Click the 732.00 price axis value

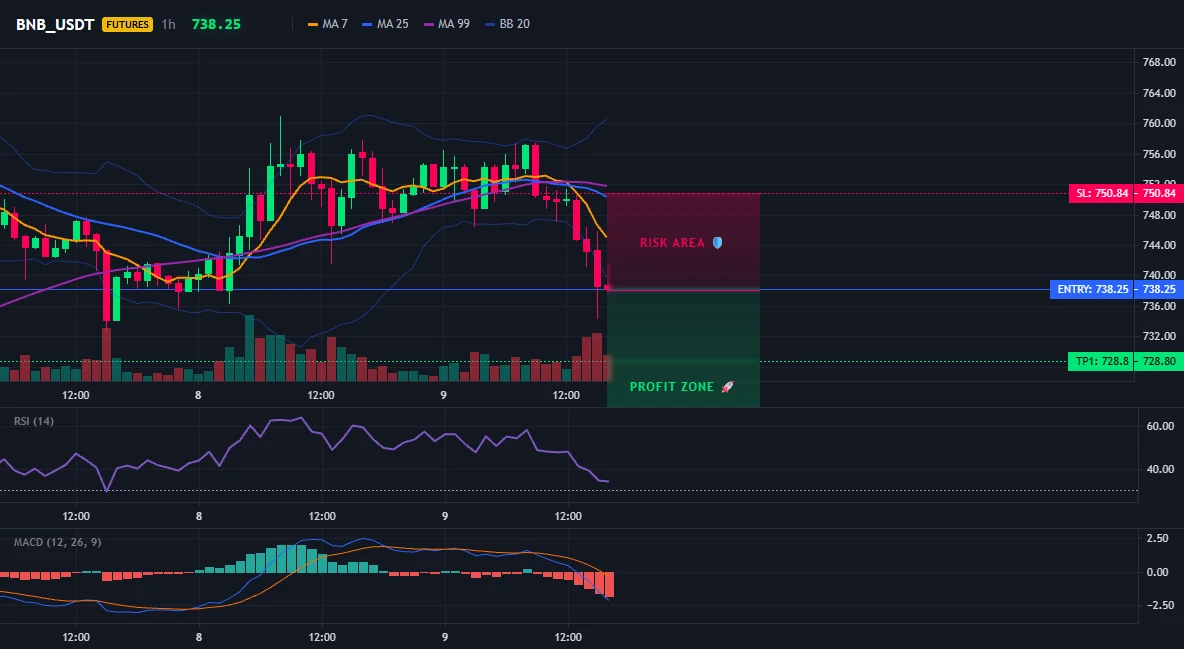pos(1159,336)
